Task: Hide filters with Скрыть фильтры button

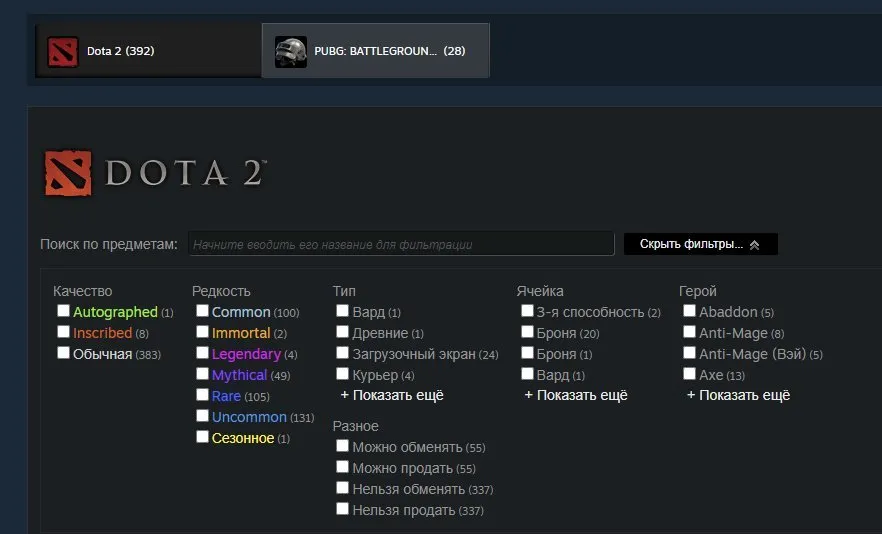Action: pyautogui.click(x=701, y=244)
